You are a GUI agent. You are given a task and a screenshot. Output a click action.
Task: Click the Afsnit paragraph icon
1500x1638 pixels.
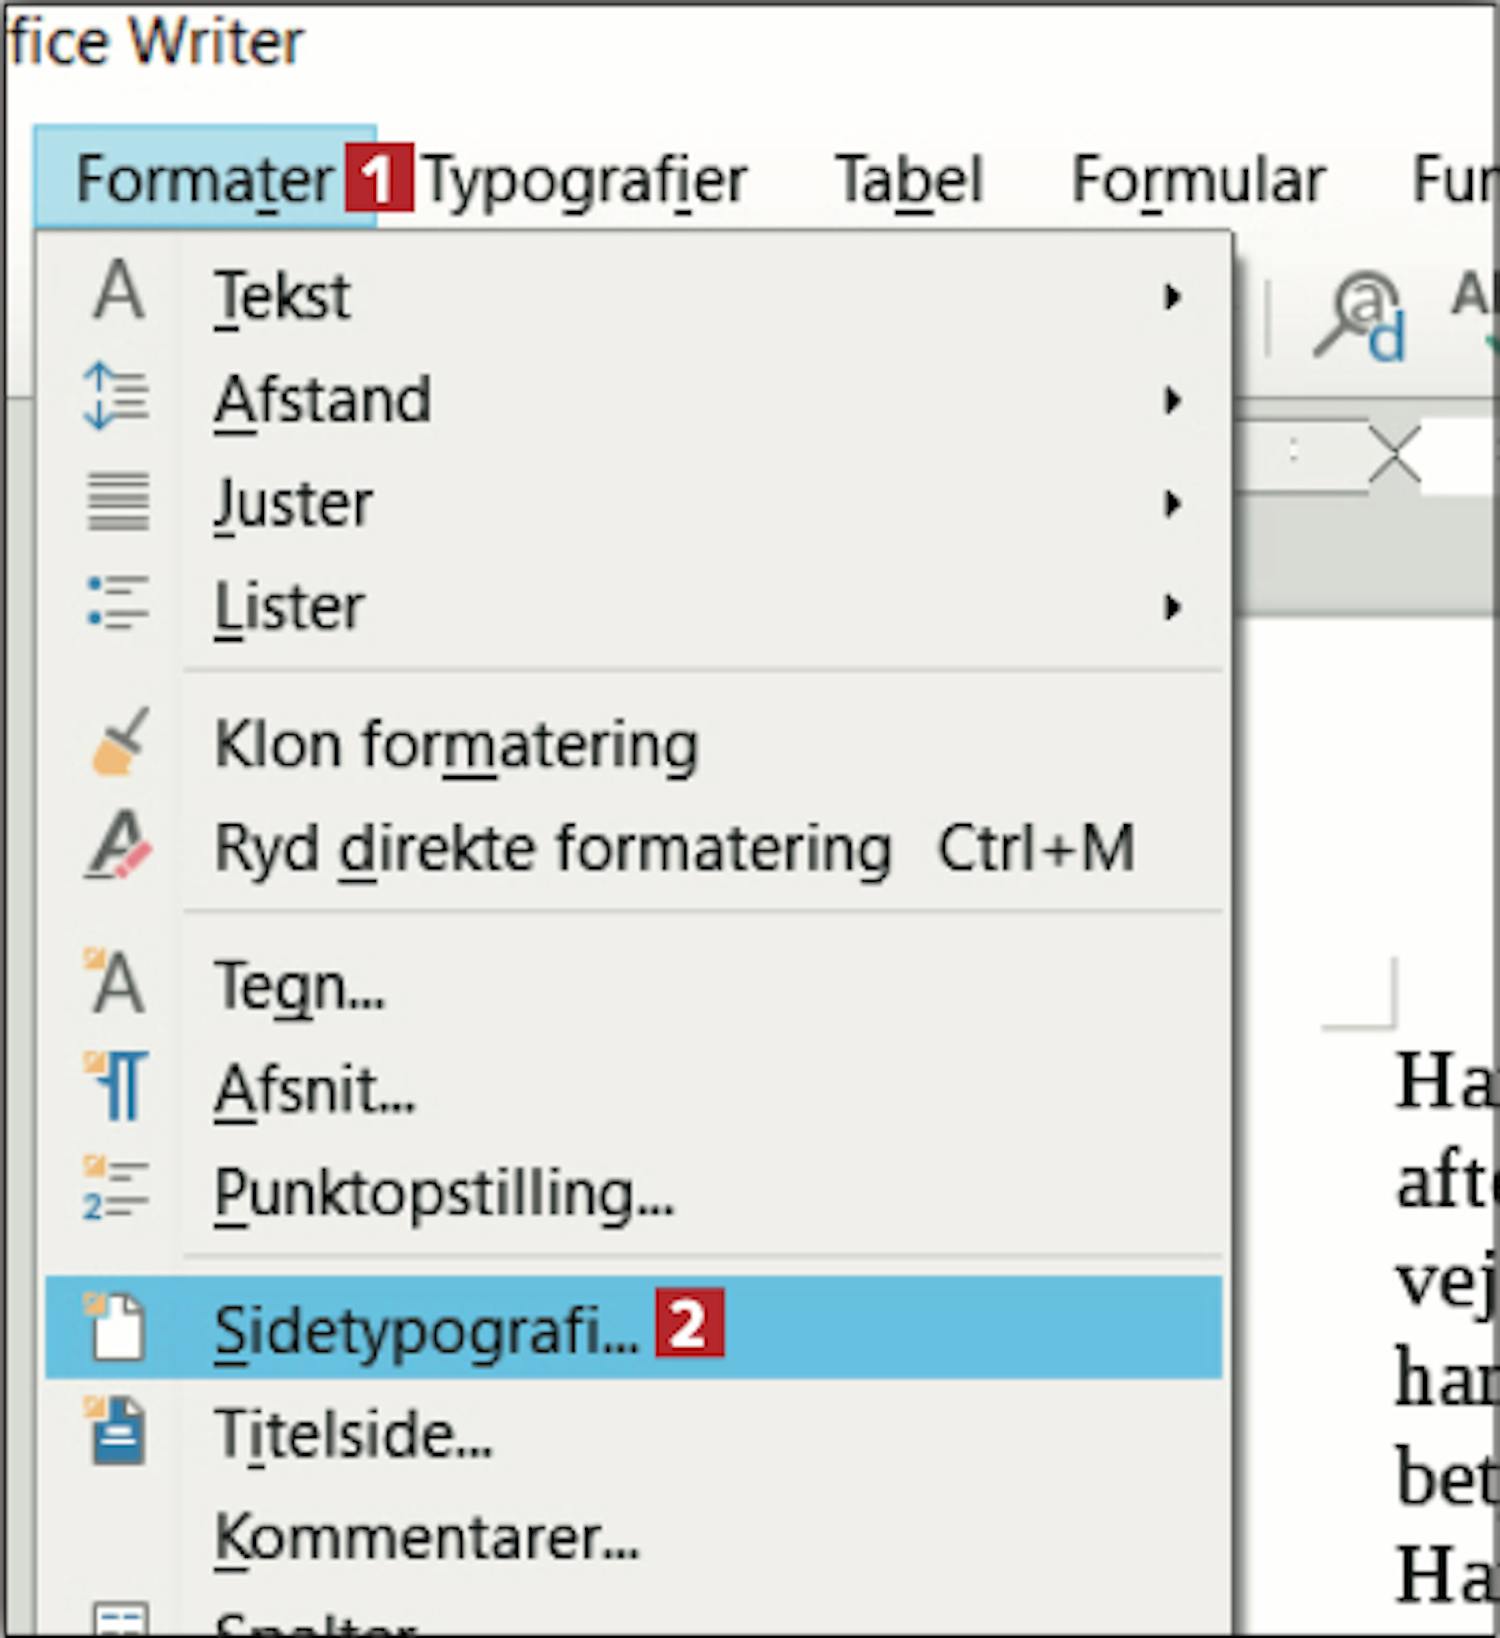coord(117,1086)
